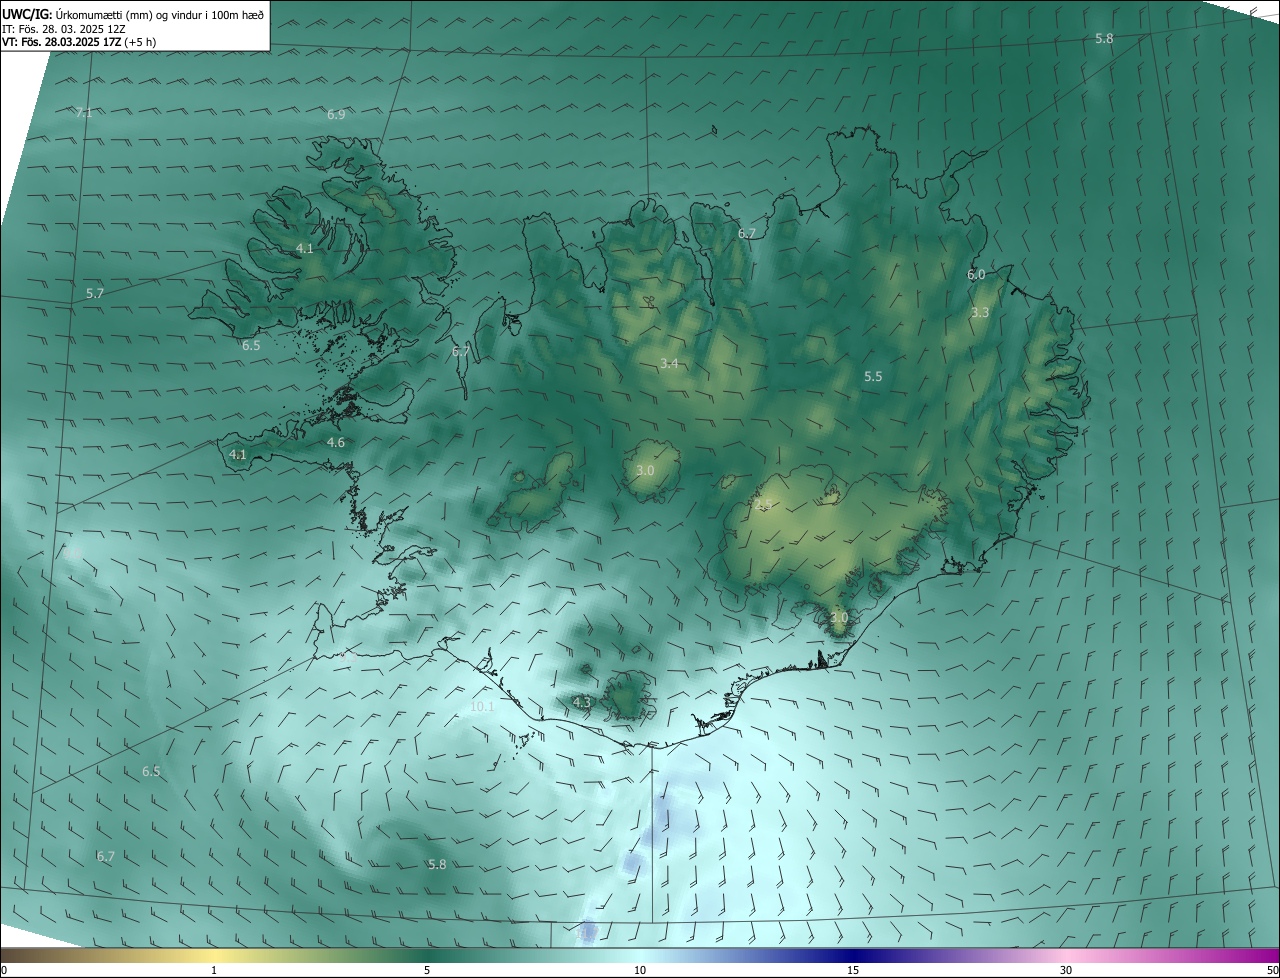
Task: Click the 5.7 value label on the map
Action: coord(95,294)
